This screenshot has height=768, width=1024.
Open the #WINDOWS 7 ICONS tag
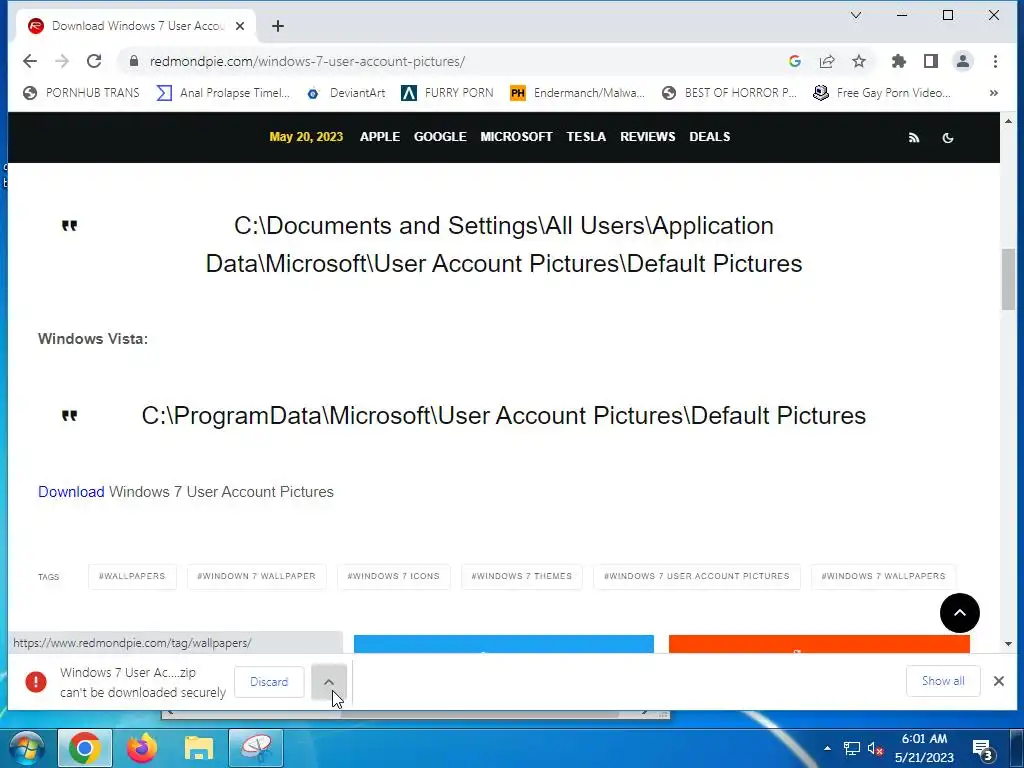click(394, 577)
